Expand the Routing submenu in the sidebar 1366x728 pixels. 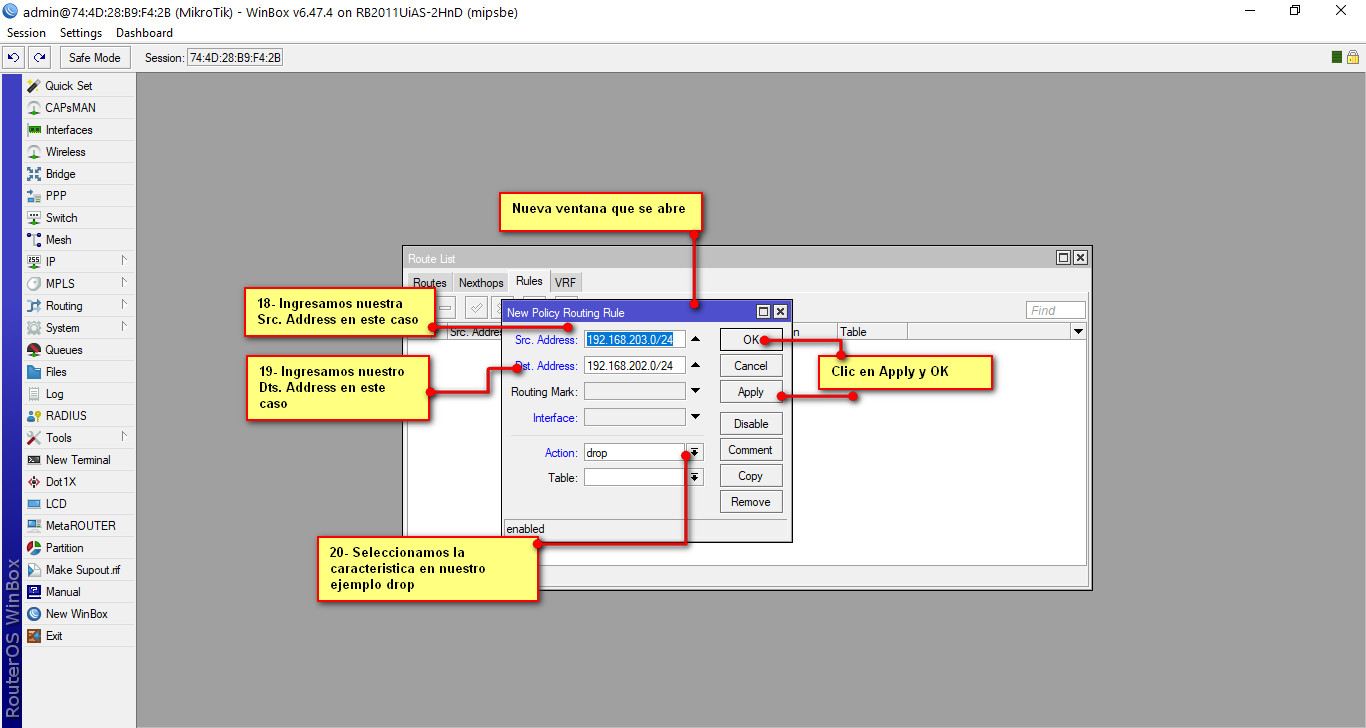click(64, 306)
